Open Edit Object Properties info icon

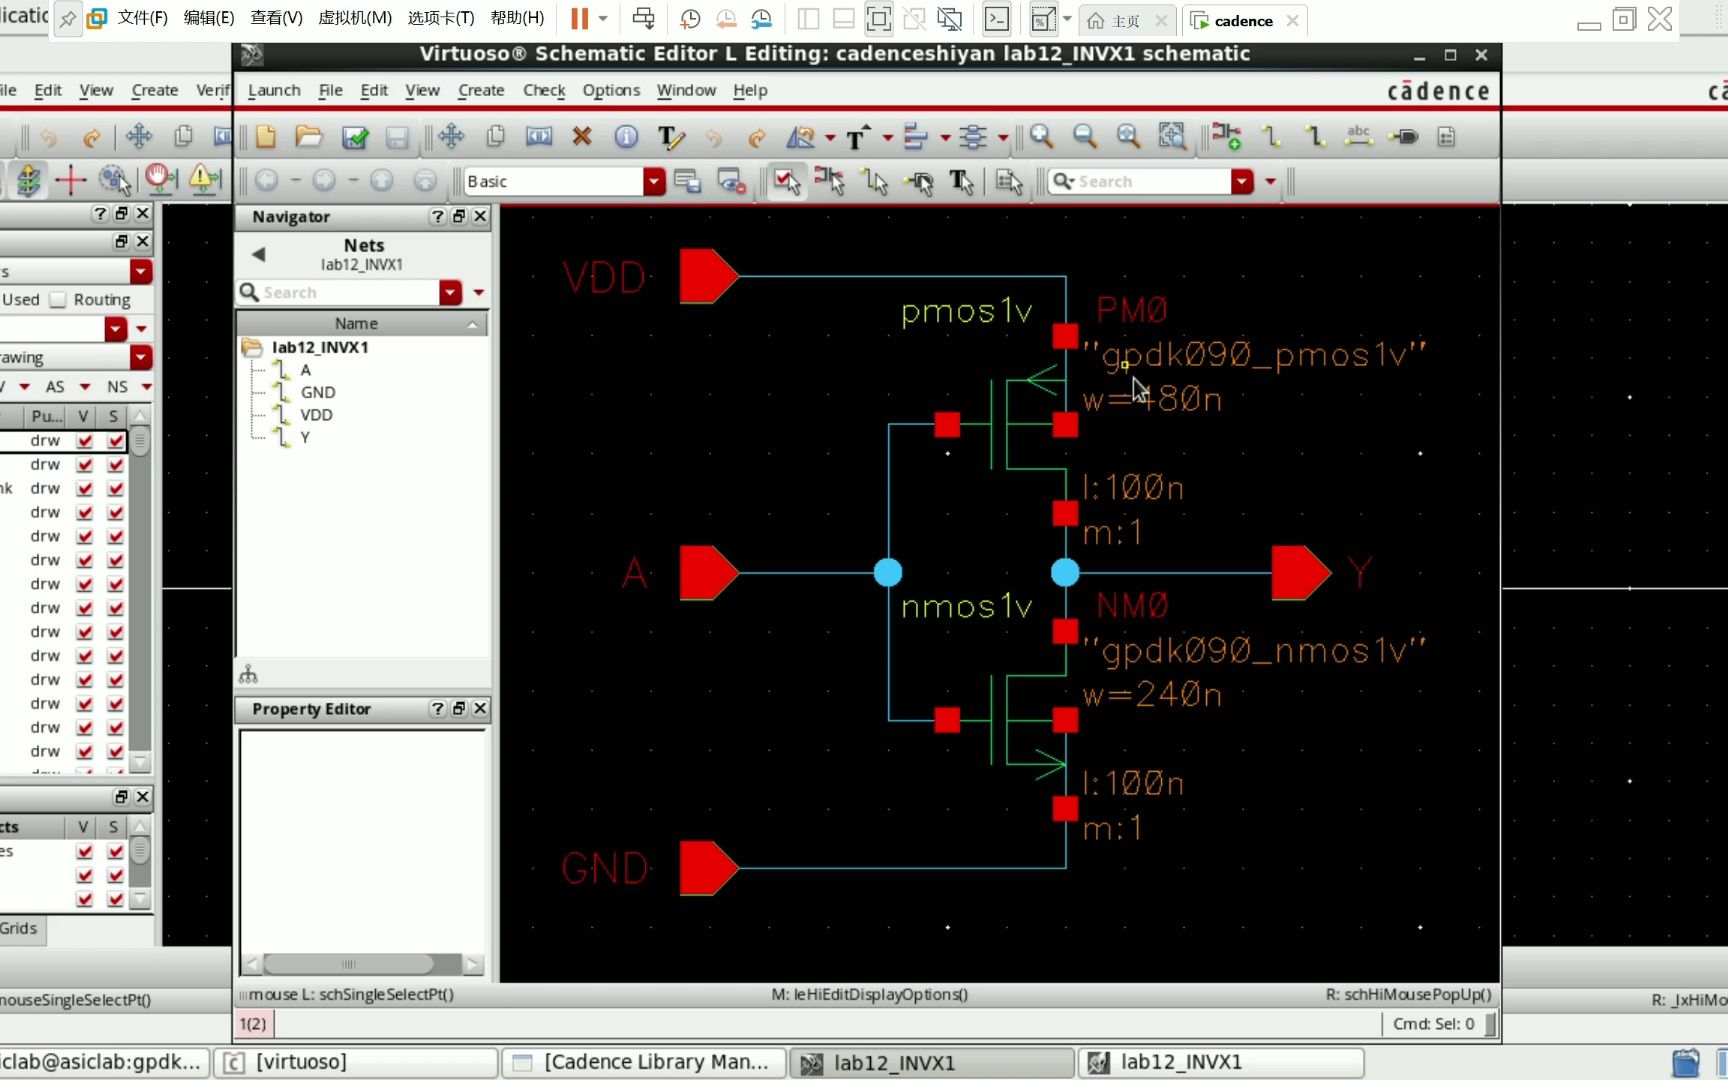[626, 136]
